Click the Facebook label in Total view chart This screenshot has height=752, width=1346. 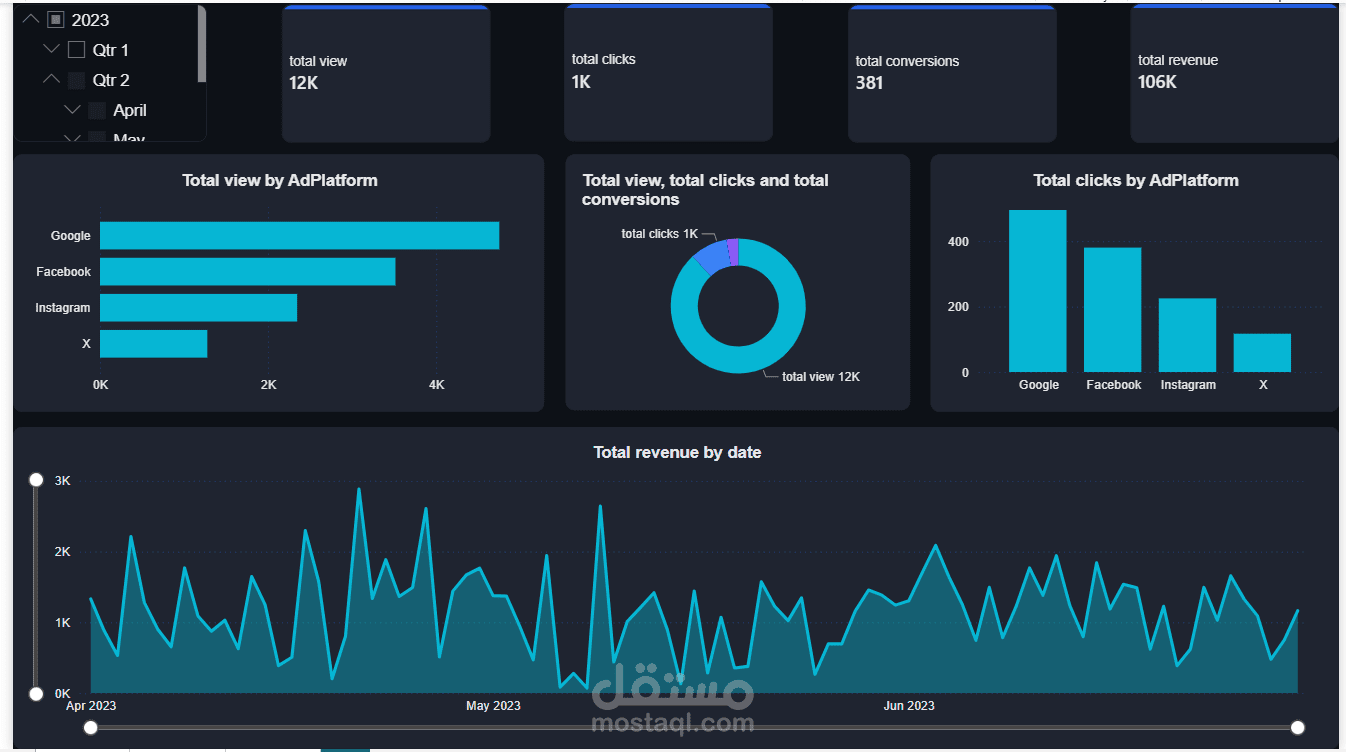64,272
